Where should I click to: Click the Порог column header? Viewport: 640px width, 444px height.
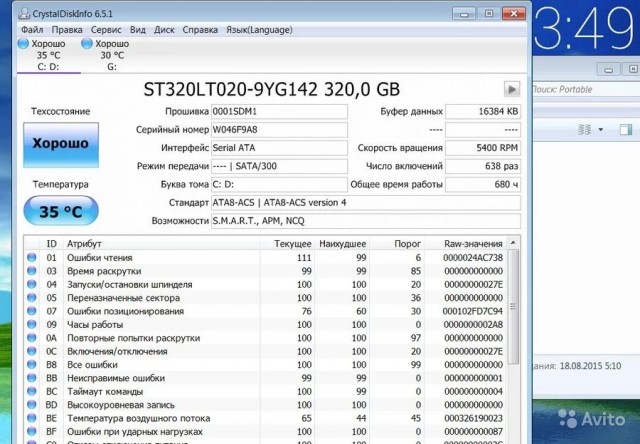point(397,244)
